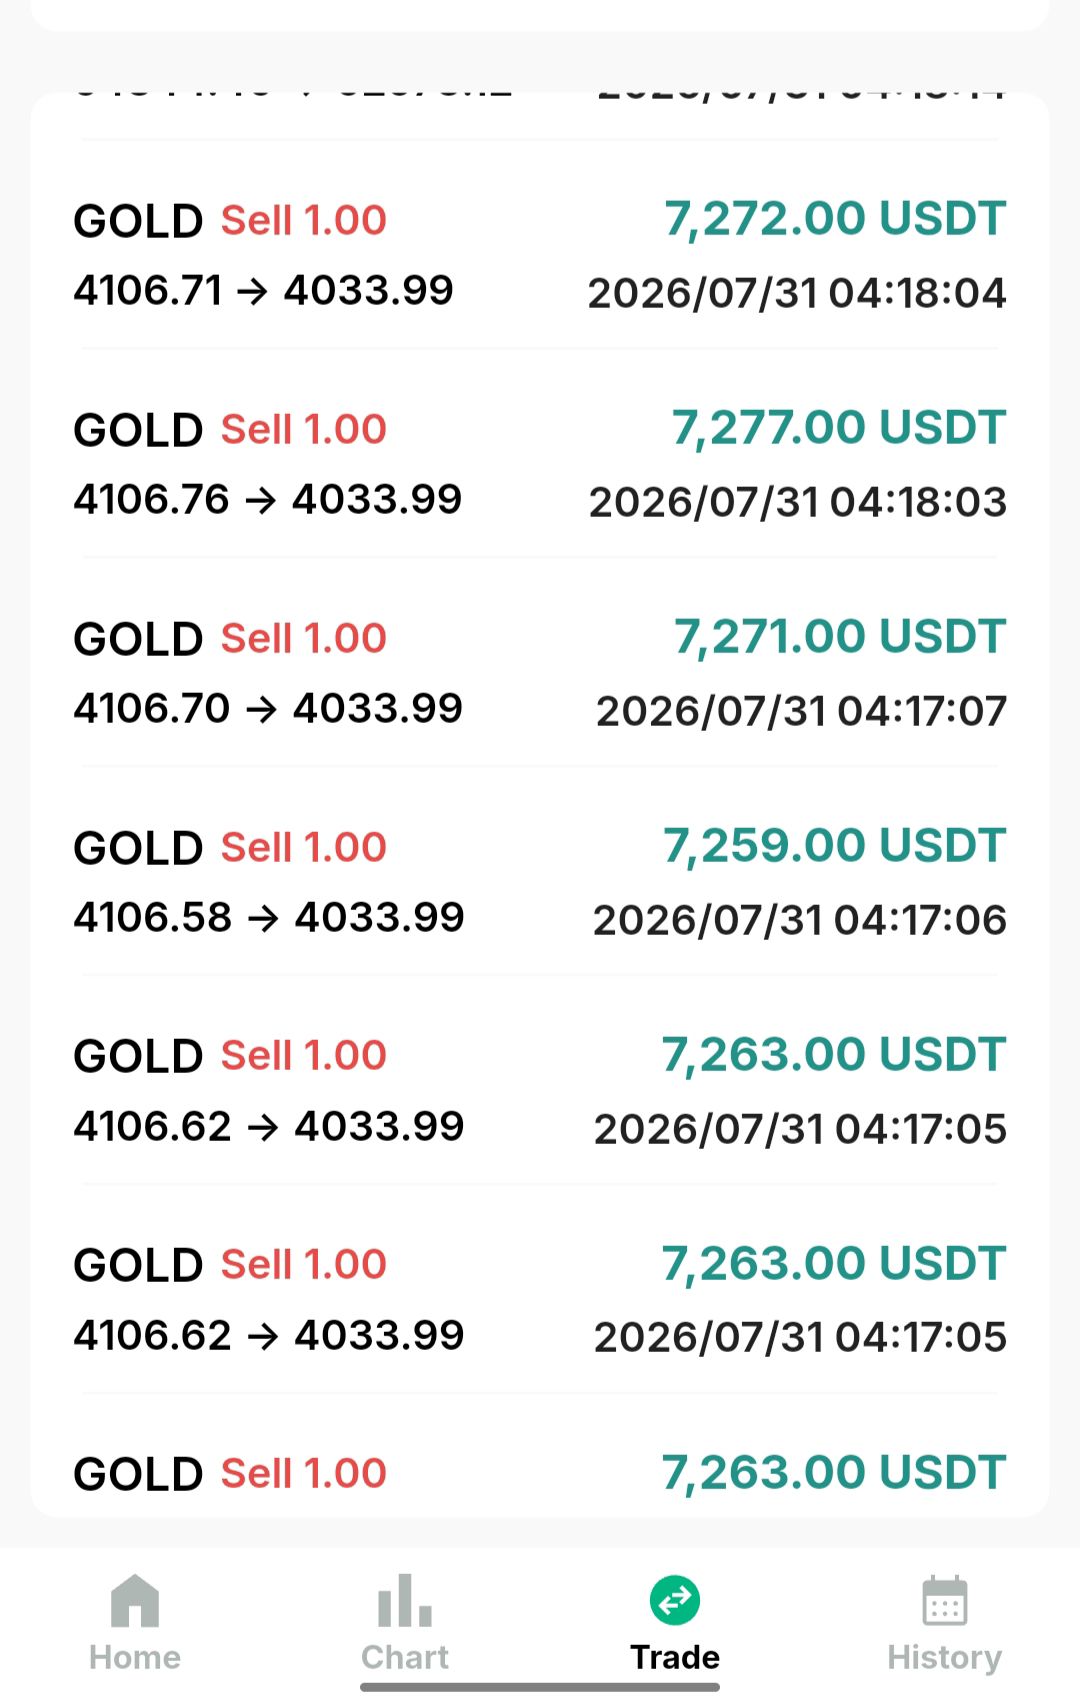This screenshot has height=1698, width=1080.
Task: Tap the price range 4106.58 → 4033.99
Action: point(269,917)
